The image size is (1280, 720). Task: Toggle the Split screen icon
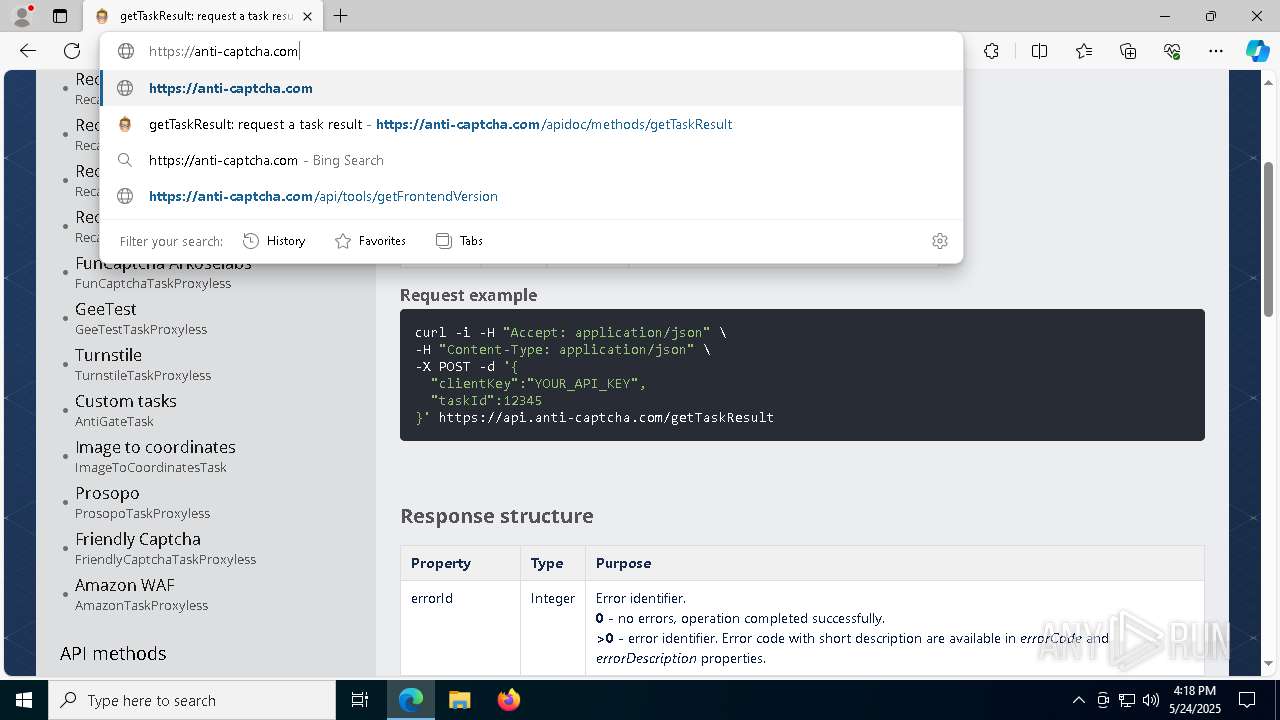point(1039,51)
